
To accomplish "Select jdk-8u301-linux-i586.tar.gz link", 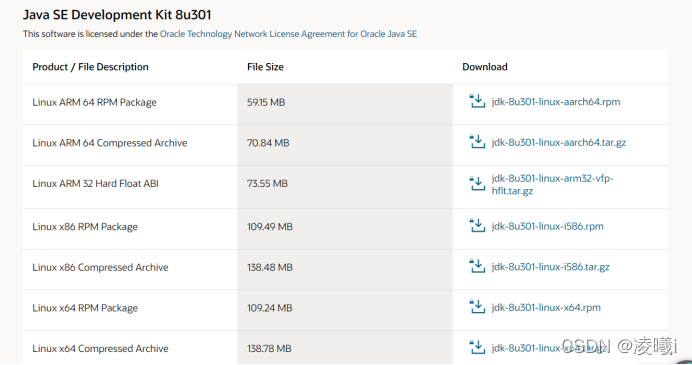I will point(550,267).
